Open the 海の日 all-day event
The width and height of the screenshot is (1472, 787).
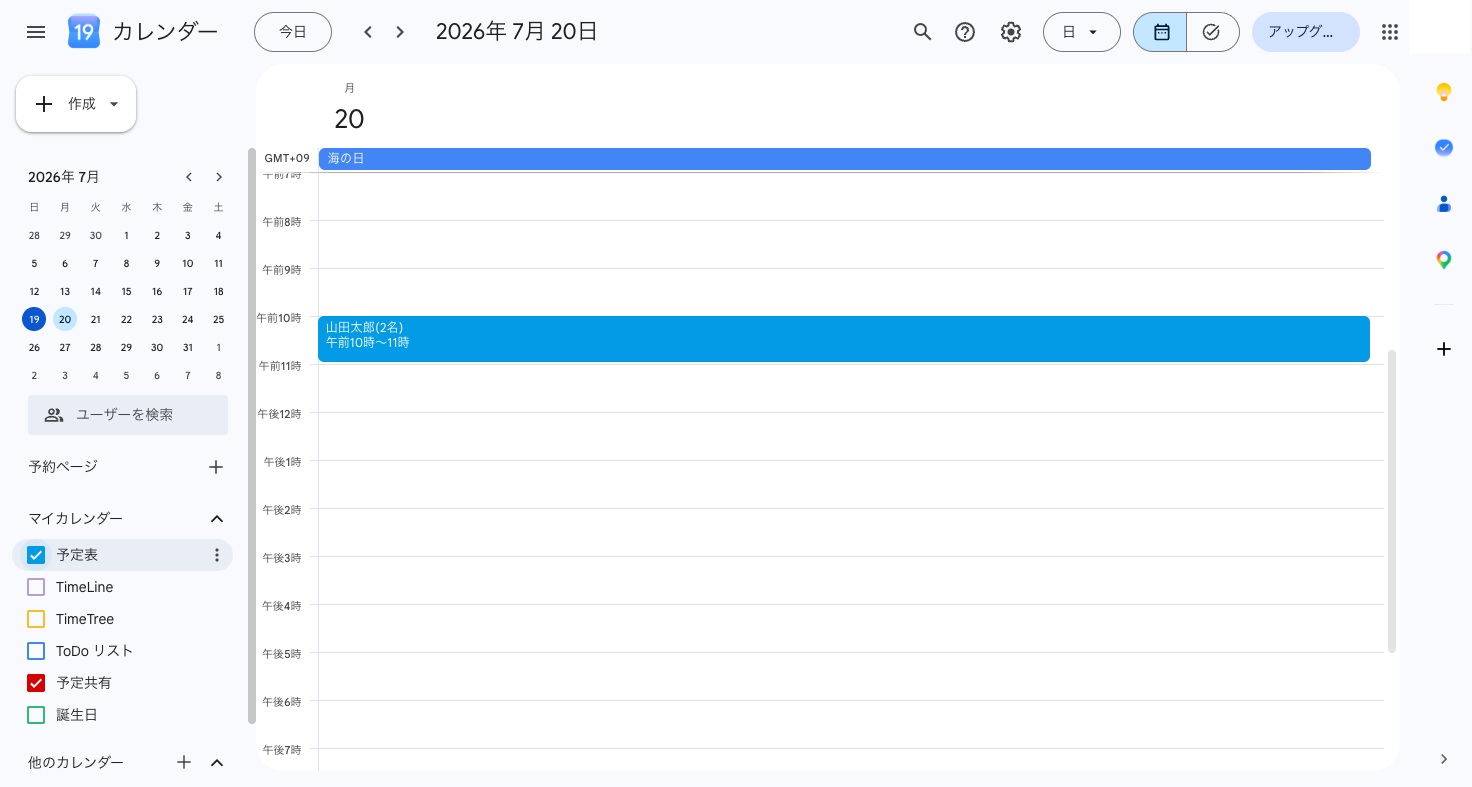click(844, 159)
